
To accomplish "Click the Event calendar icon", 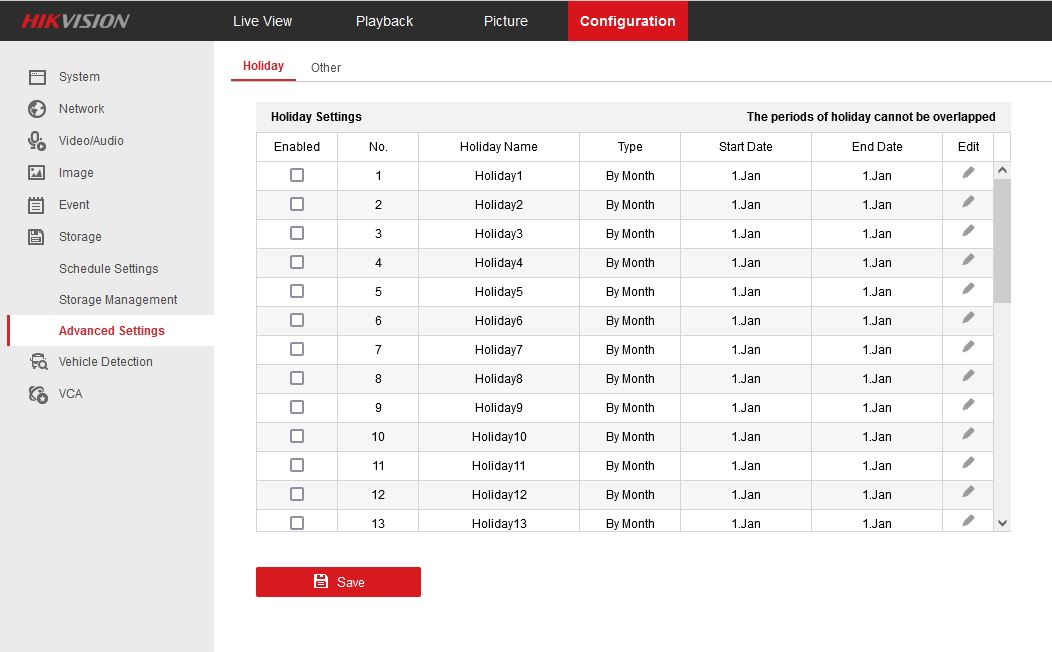I will pyautogui.click(x=37, y=205).
